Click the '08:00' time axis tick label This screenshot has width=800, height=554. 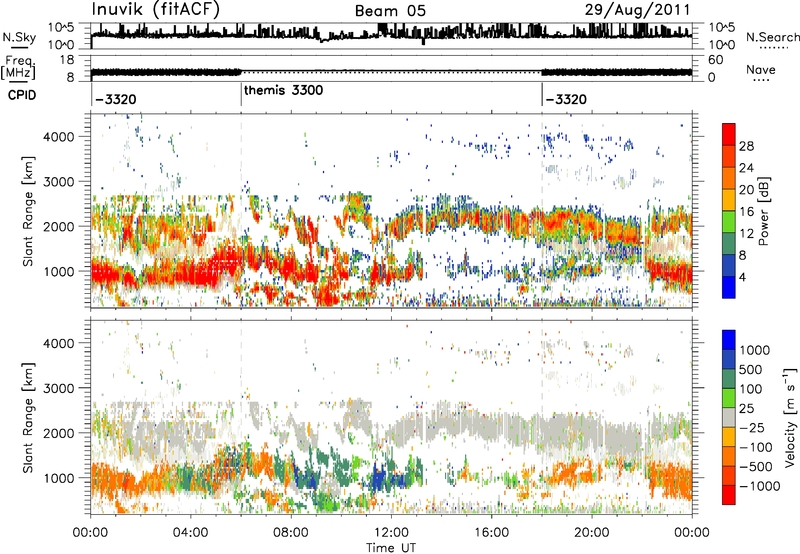coord(291,533)
